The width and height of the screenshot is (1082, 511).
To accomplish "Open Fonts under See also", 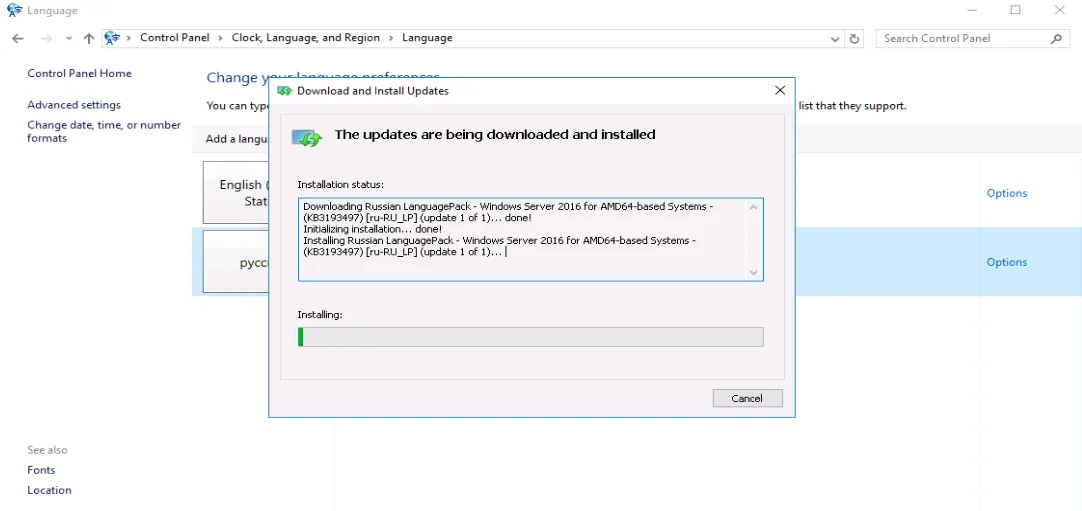I will click(41, 470).
